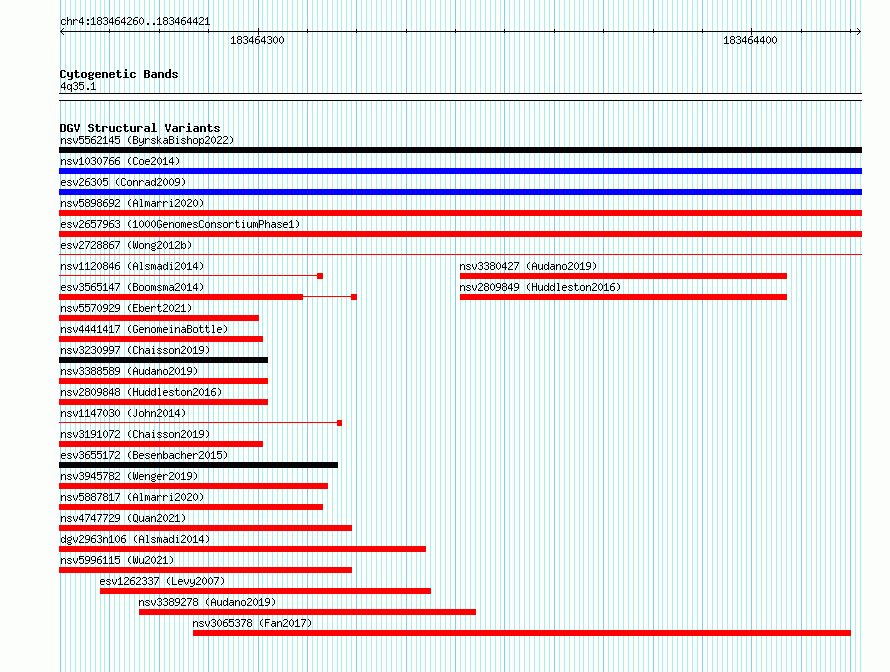Click the black esv3655172 variant bar

199,465
